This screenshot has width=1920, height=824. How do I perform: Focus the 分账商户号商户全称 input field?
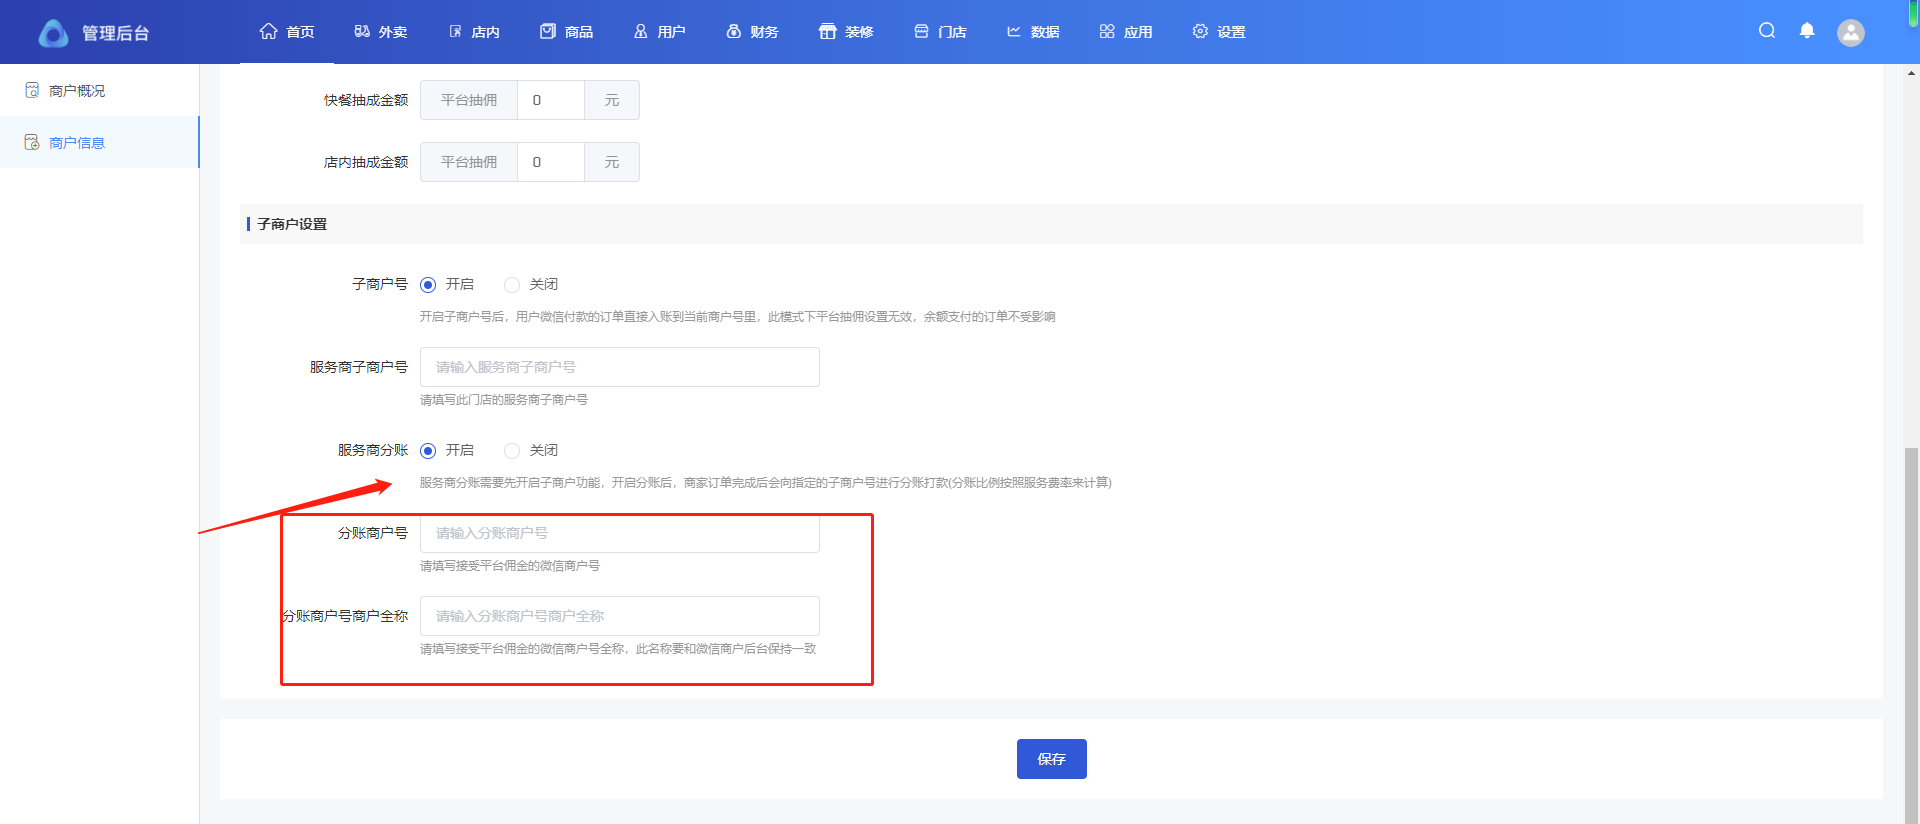point(619,616)
